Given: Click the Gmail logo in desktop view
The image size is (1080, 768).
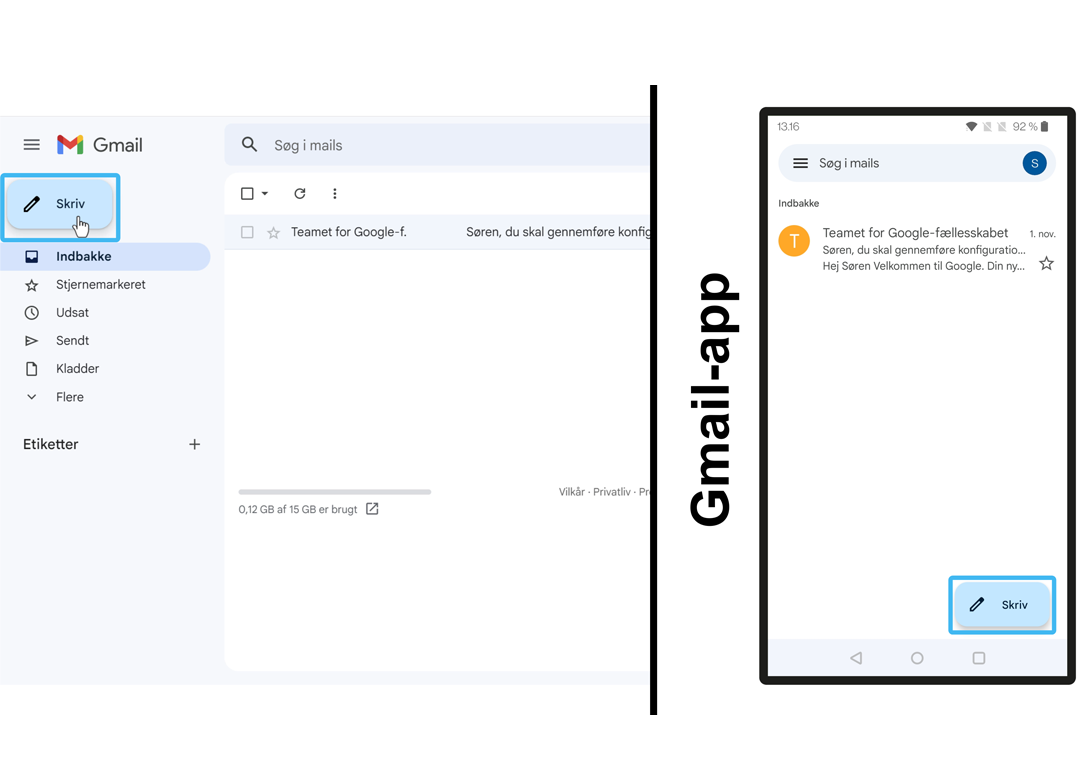Looking at the screenshot, I should [x=99, y=145].
